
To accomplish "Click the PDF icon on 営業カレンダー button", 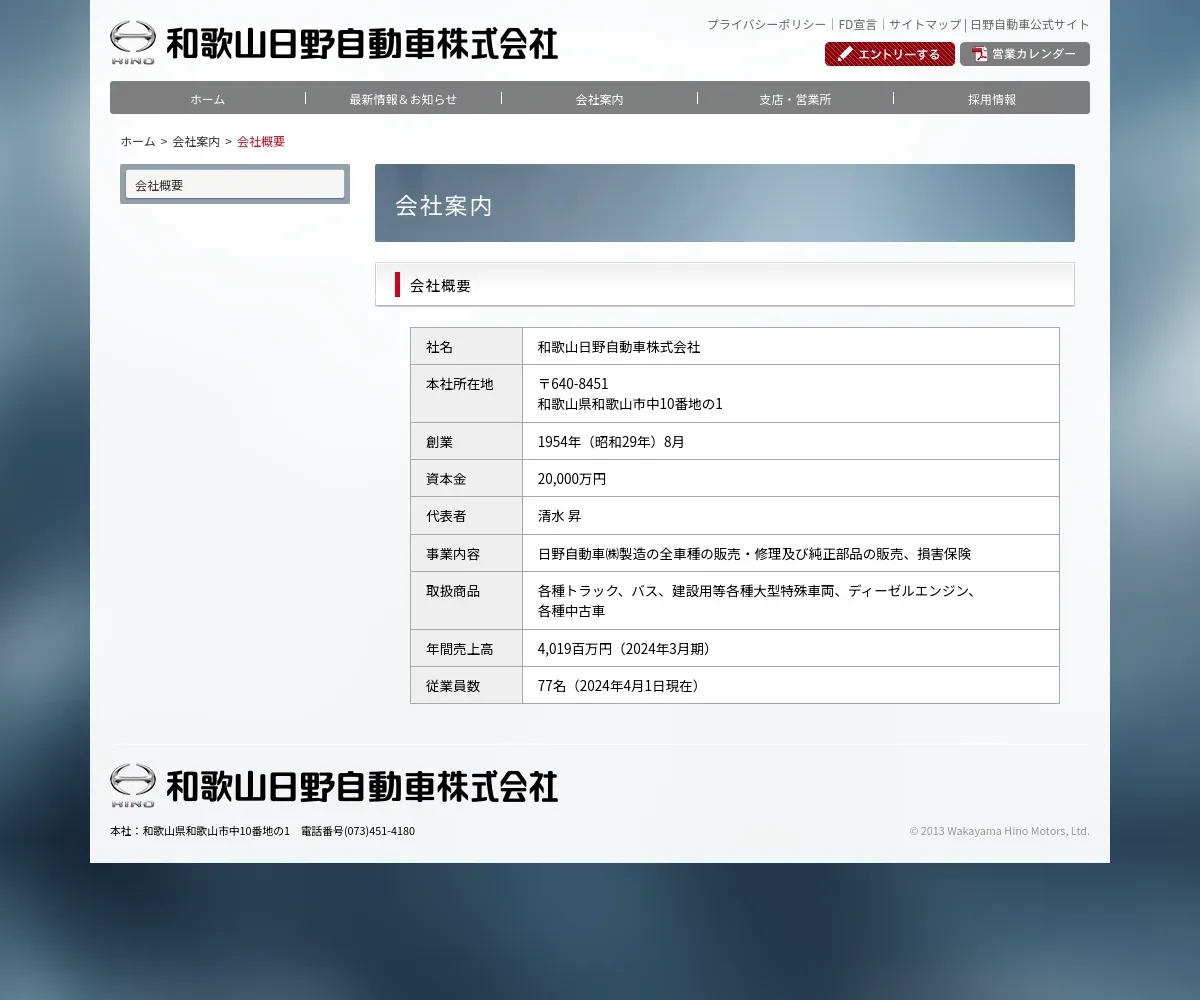I will pyautogui.click(x=980, y=54).
